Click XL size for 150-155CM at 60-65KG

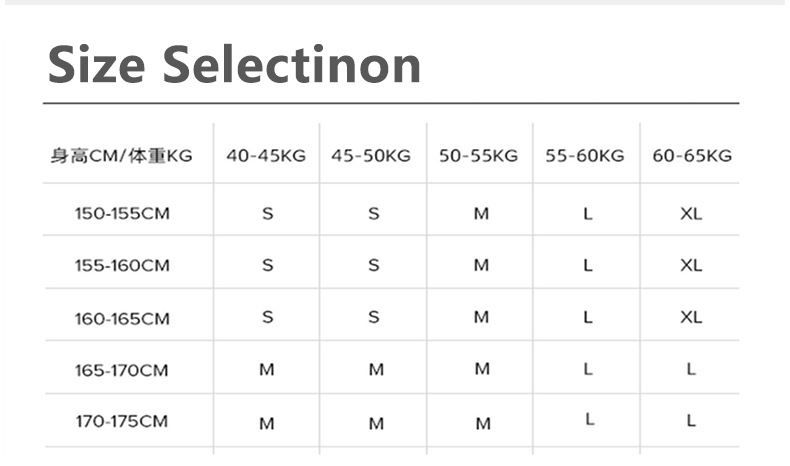click(x=691, y=213)
